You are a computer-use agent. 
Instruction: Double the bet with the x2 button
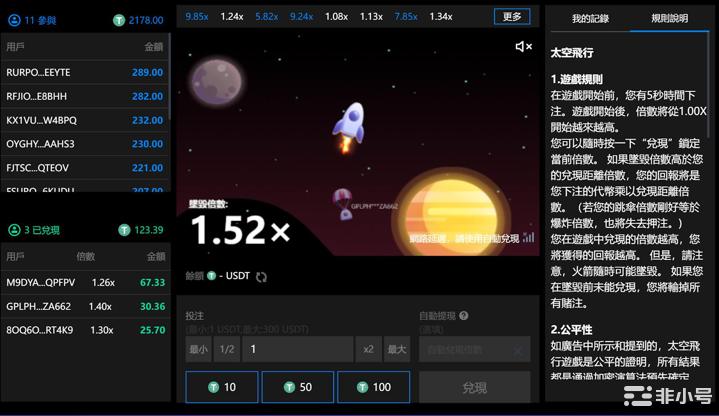pos(368,349)
